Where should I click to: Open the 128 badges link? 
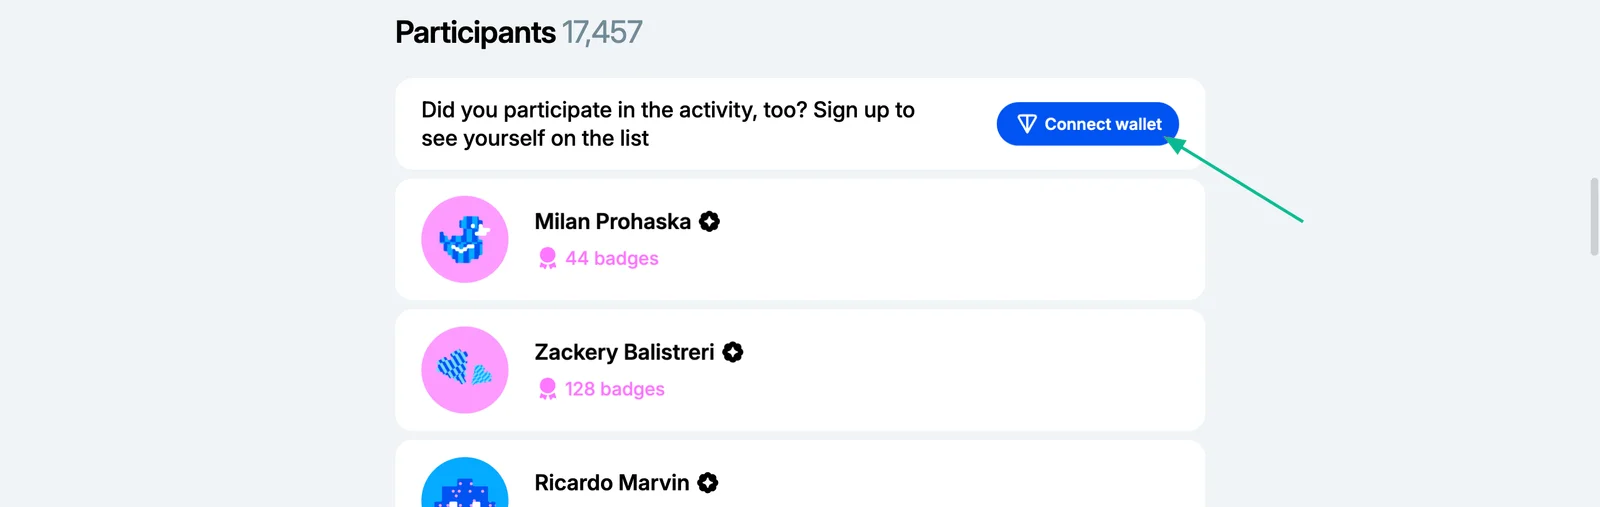(x=615, y=389)
